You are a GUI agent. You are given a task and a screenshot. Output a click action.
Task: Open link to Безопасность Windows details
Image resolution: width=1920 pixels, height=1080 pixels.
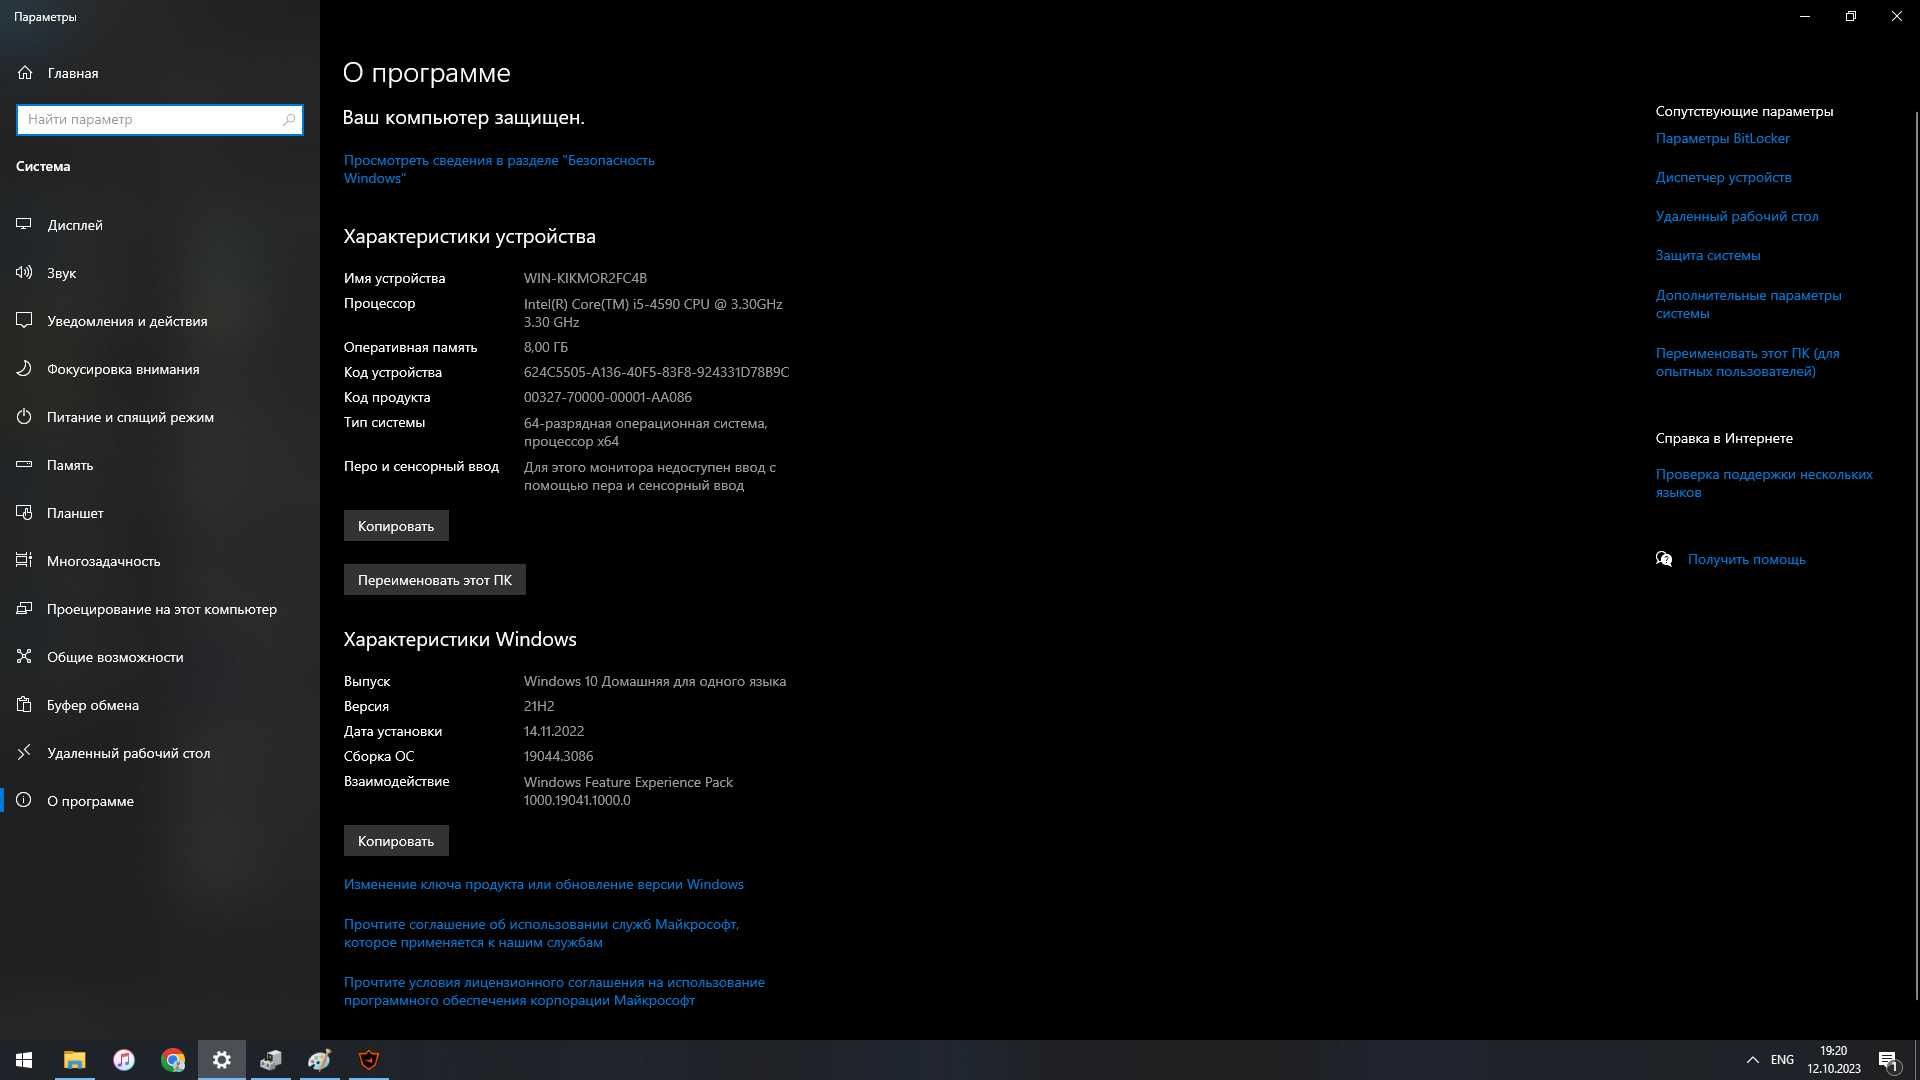pyautogui.click(x=499, y=169)
